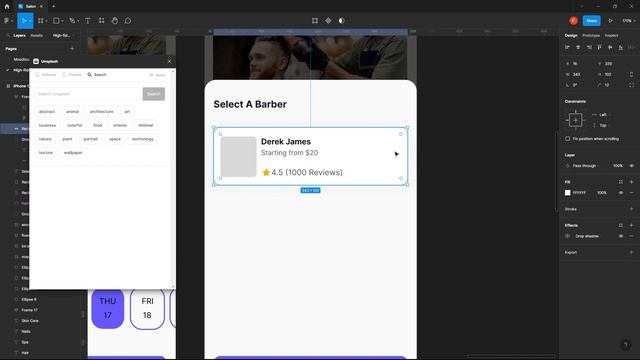
Task: Open the zoom level dropdown
Action: [629, 21]
